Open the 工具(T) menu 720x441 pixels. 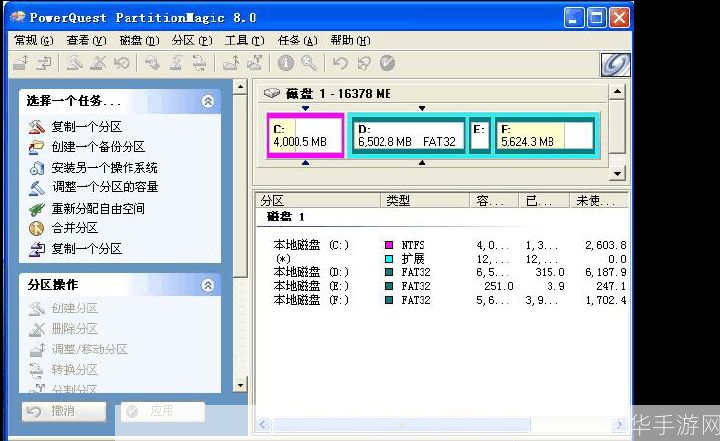pos(244,40)
